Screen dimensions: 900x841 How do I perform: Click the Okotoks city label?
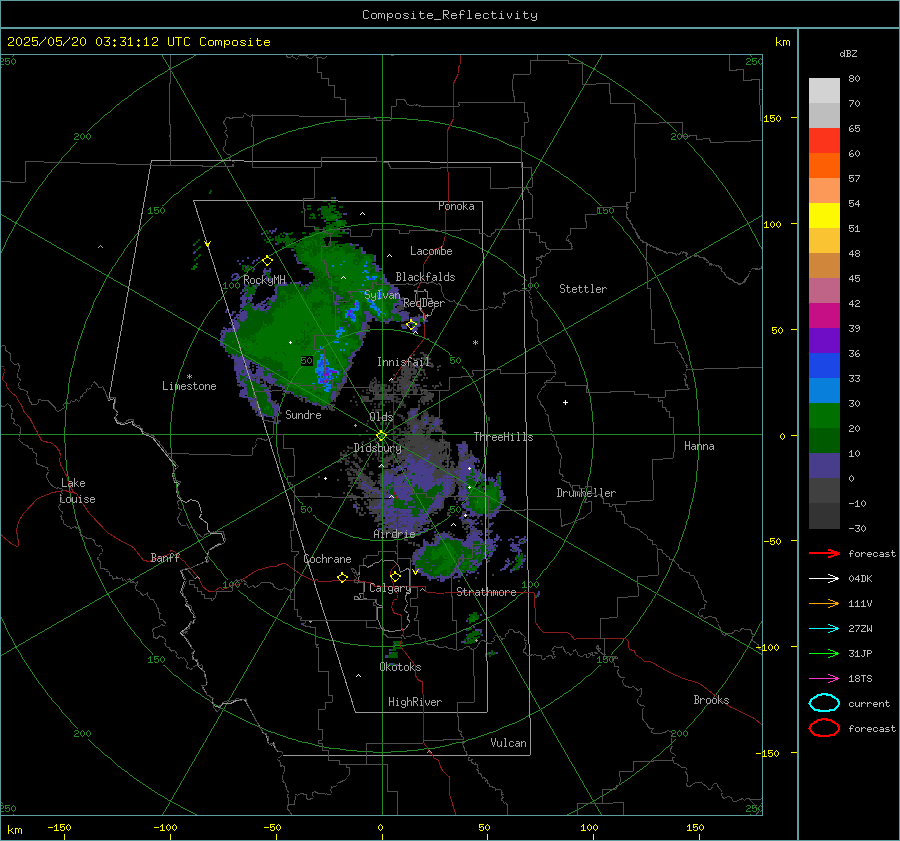point(400,667)
